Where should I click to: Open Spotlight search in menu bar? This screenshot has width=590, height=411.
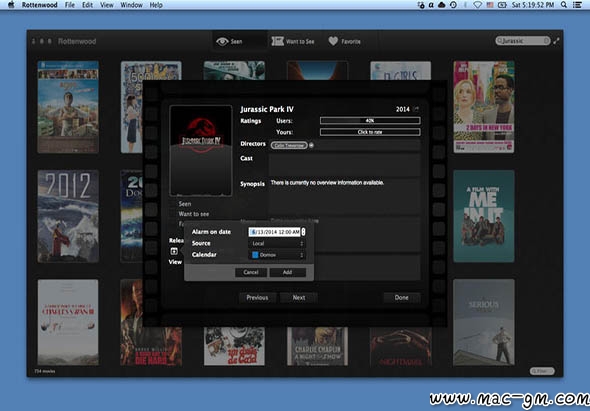tap(564, 5)
